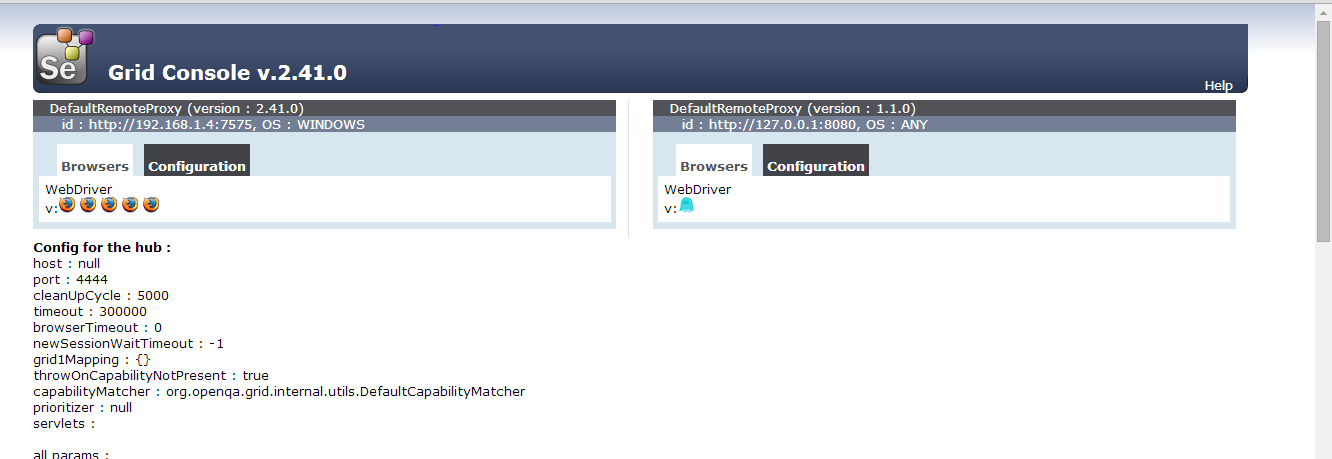
Task: Click 'DefaultRemoteProxy (version : 2.41.0)' header
Action: (x=176, y=108)
